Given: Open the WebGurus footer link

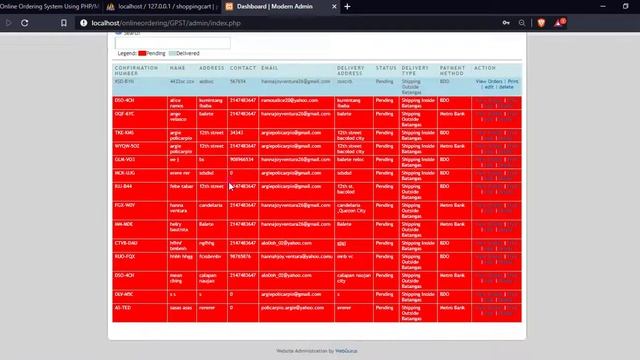Looking at the screenshot, I should click(346, 351).
